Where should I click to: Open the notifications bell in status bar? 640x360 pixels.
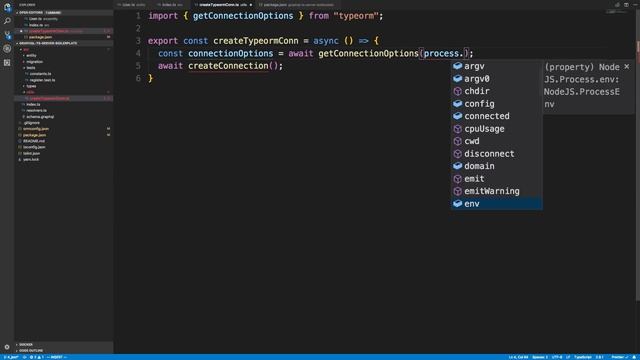coord(635,357)
